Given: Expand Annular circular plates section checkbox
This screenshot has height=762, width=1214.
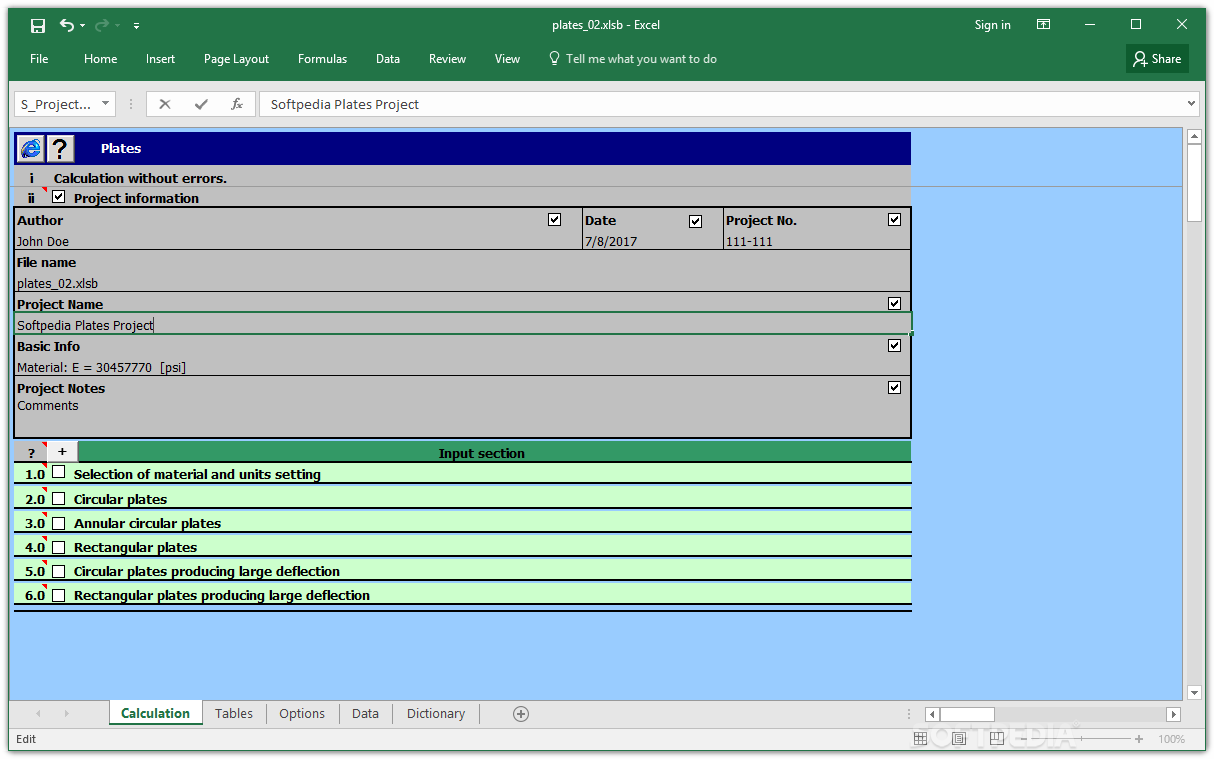Looking at the screenshot, I should click(x=59, y=522).
